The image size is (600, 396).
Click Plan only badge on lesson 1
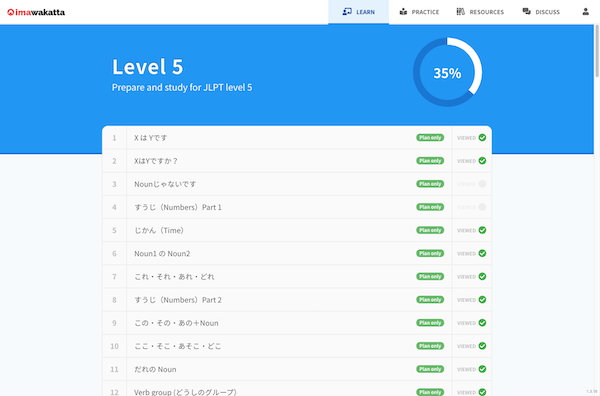point(430,138)
